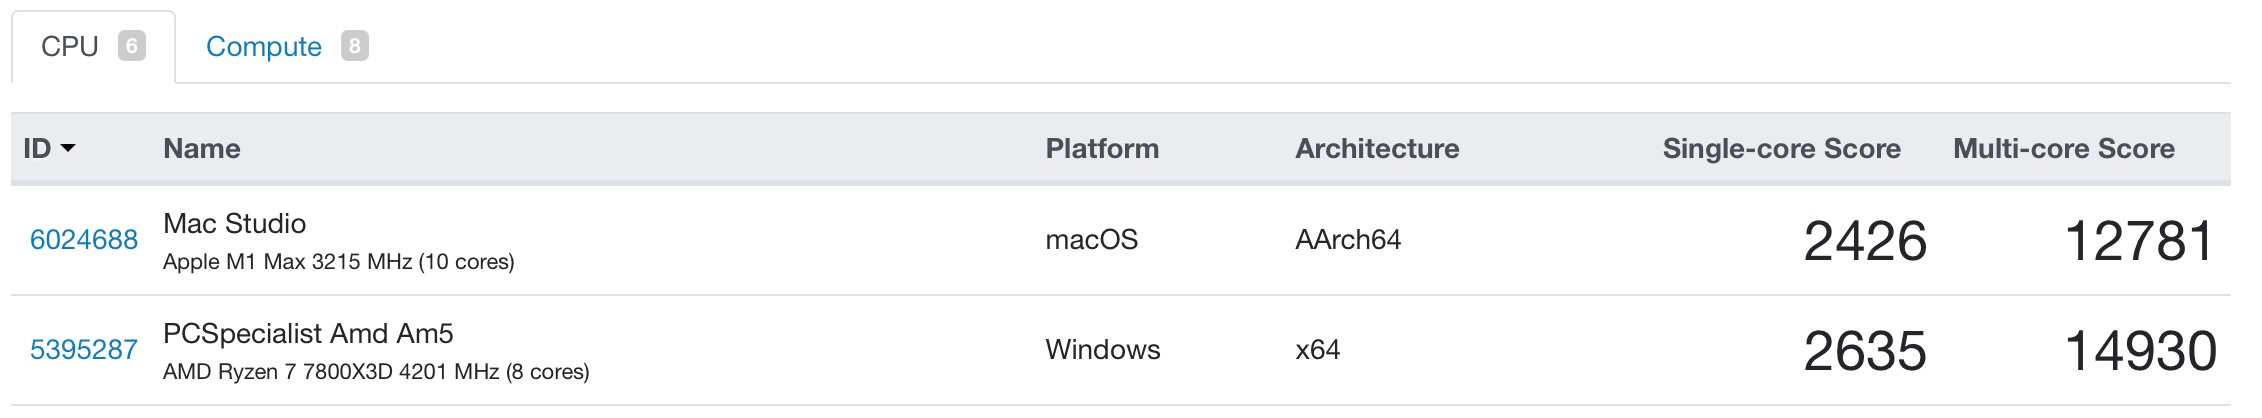The width and height of the screenshot is (2262, 418).
Task: Open benchmark result 5395287
Action: (84, 350)
